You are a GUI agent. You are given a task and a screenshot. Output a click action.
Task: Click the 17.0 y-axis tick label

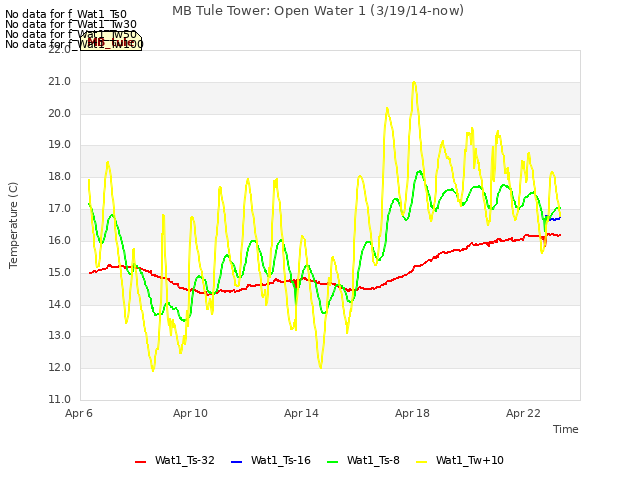coord(60,209)
